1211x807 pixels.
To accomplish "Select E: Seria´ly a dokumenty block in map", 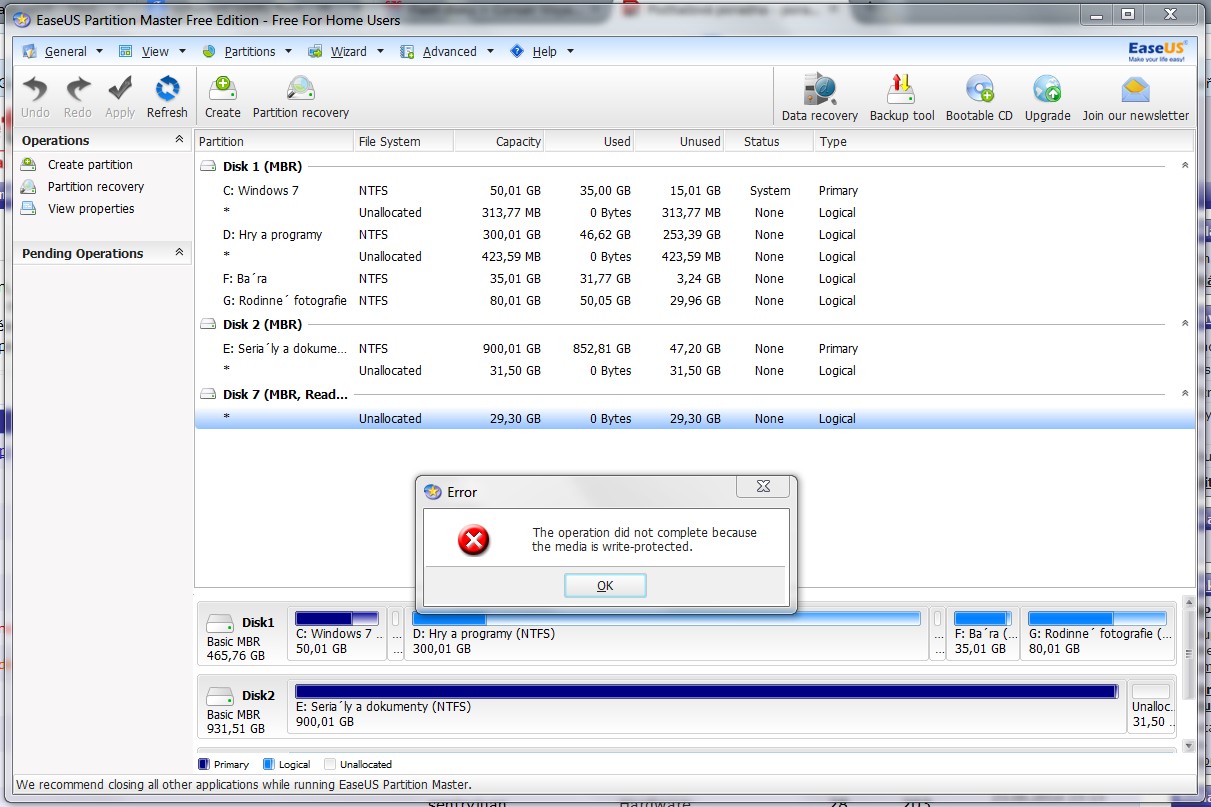I will click(706, 707).
